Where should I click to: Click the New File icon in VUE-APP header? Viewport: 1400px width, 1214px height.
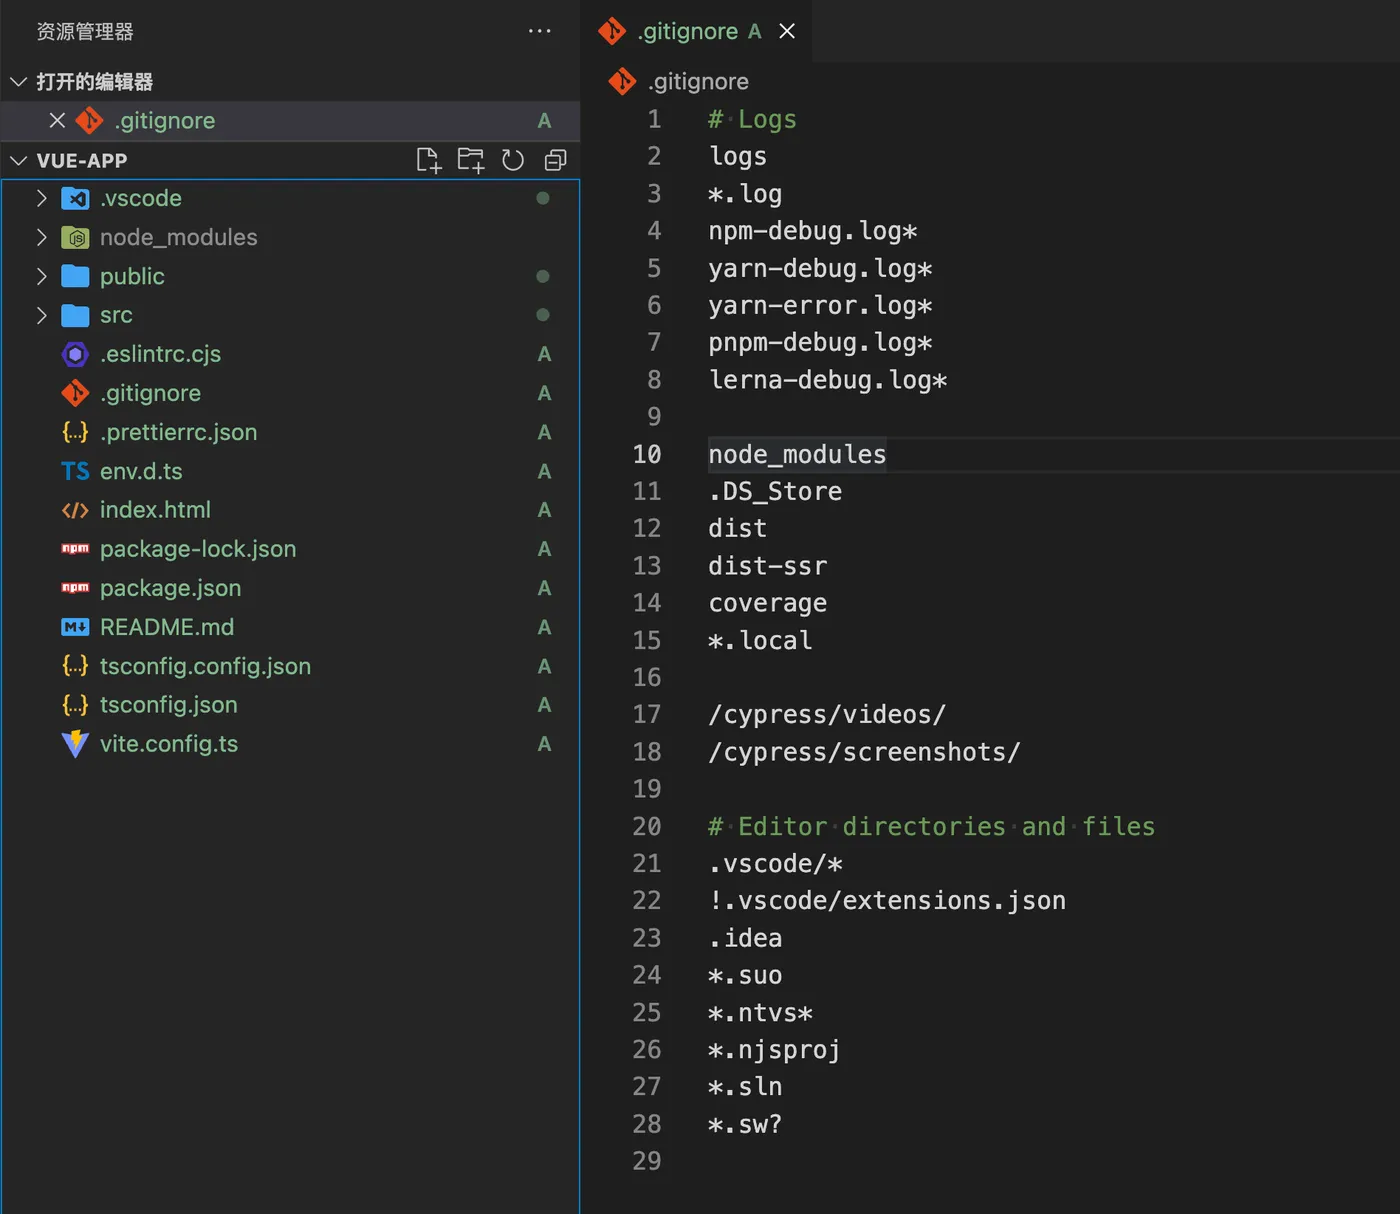coord(429,160)
